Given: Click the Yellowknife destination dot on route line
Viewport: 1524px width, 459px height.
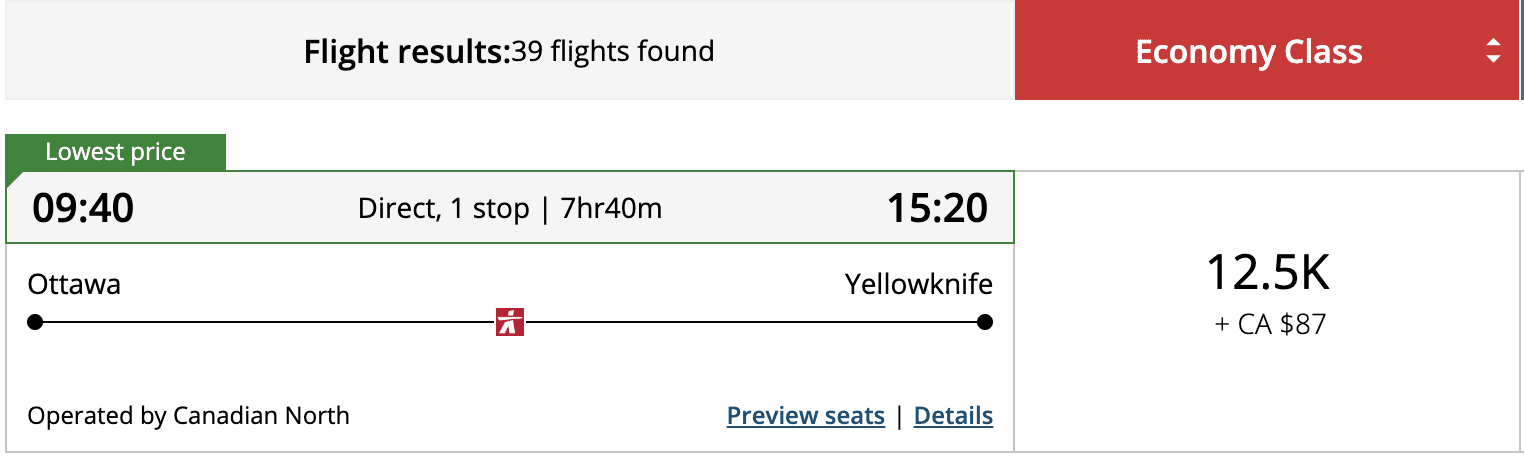Looking at the screenshot, I should (x=985, y=322).
